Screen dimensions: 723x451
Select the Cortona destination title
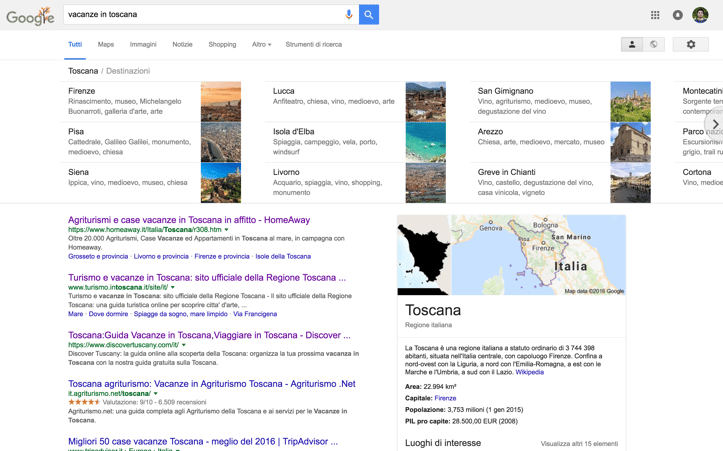pos(697,172)
